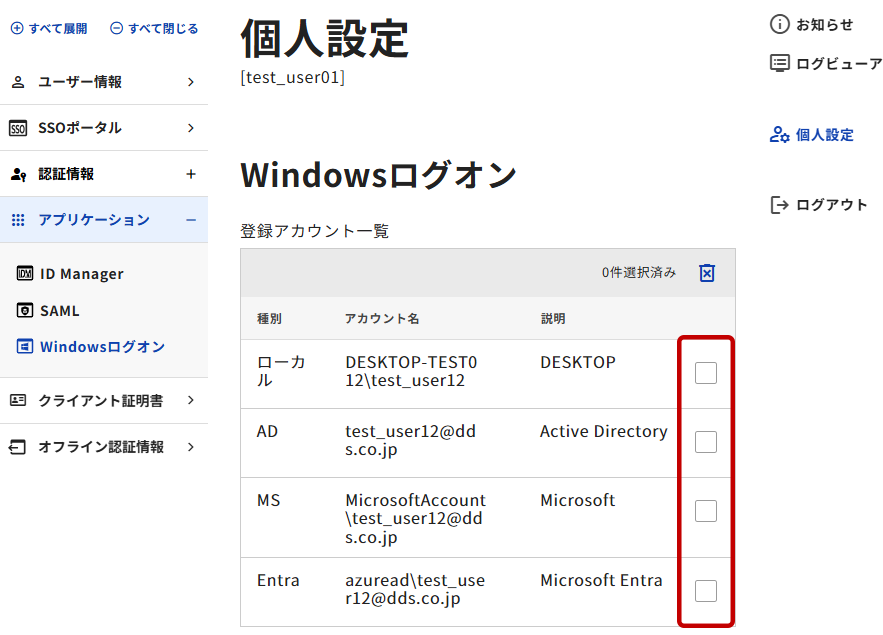Check the ローカル DESKTOP account checkbox

point(706,373)
